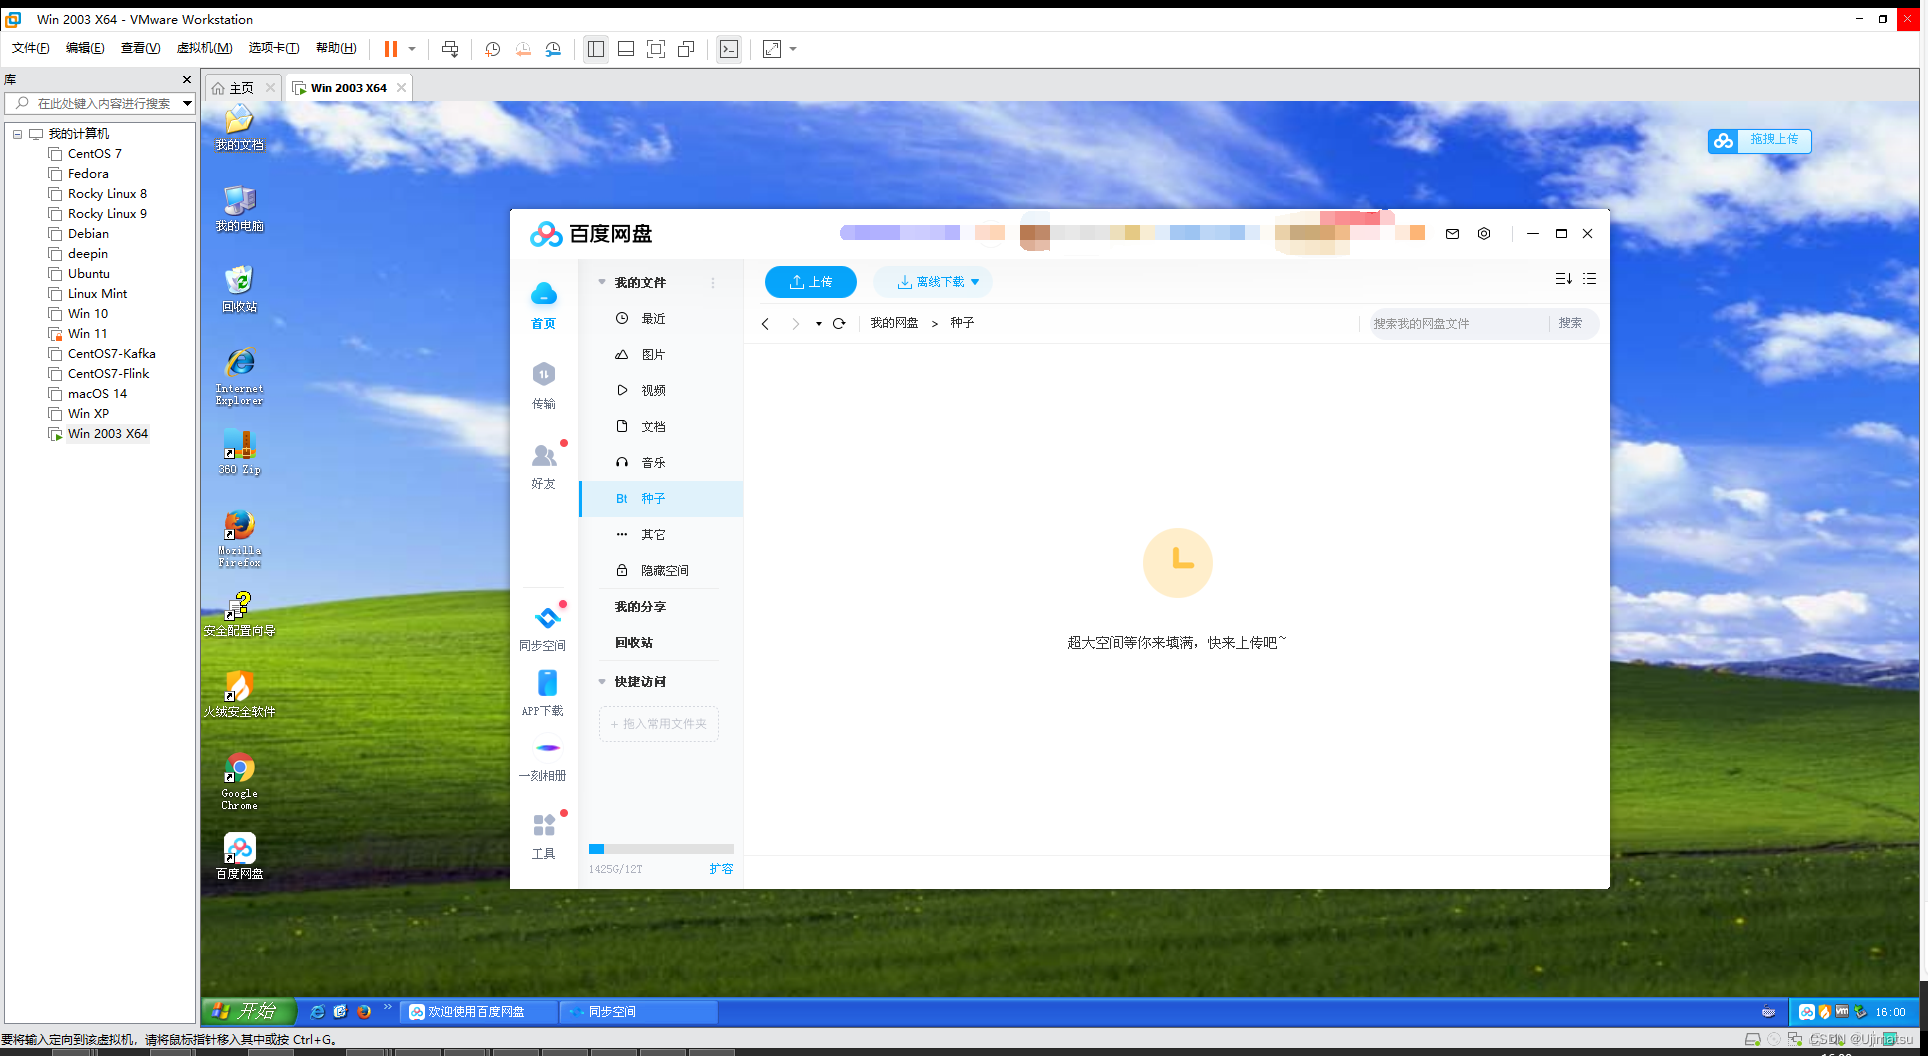Image resolution: width=1928 pixels, height=1056 pixels.
Task: Select 火绒安全软件 desktop icon
Action: click(x=239, y=695)
